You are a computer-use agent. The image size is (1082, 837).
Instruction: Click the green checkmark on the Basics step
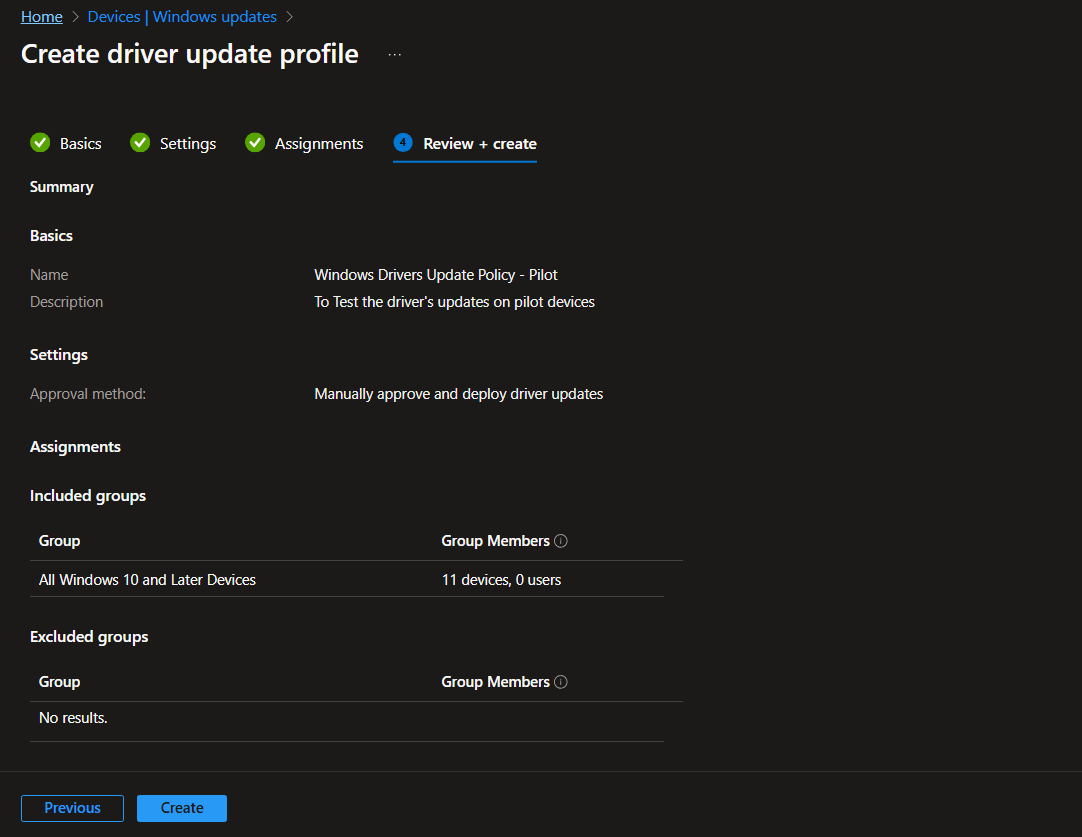39,143
